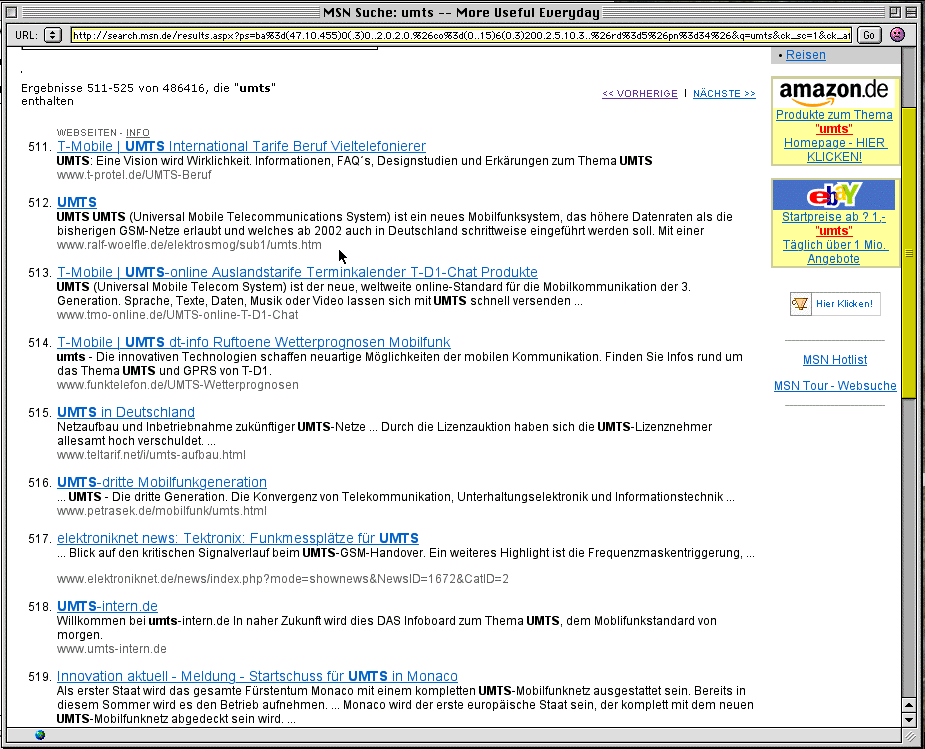Open the Reisen link in the sidebar
The height and width of the screenshot is (749, 925).
(806, 55)
